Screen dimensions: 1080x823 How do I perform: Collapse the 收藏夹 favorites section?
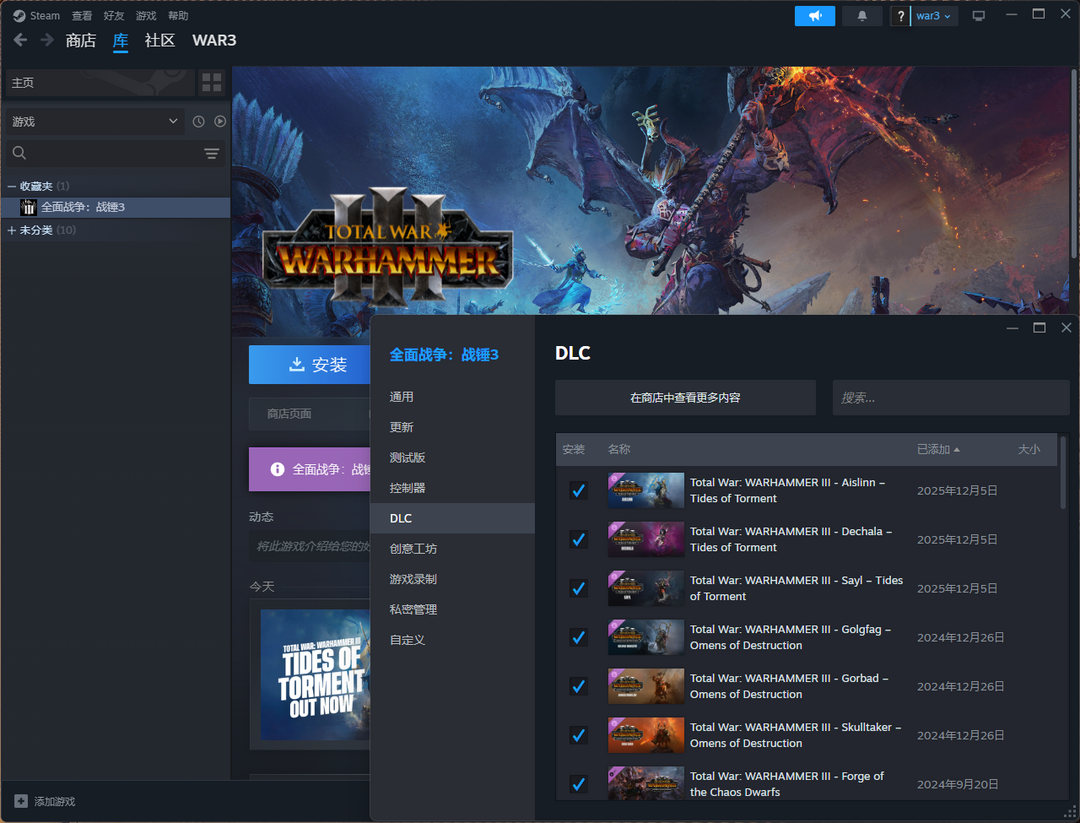click(x=12, y=186)
